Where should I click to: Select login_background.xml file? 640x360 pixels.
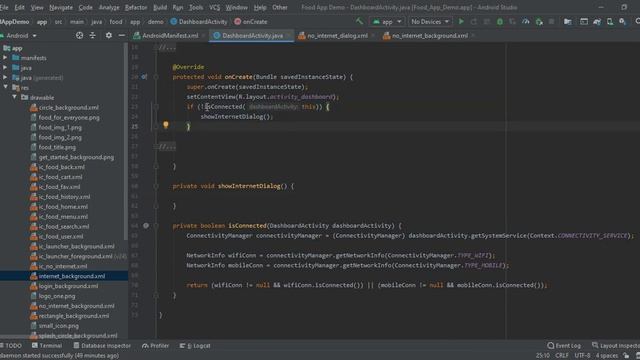[x=68, y=286]
